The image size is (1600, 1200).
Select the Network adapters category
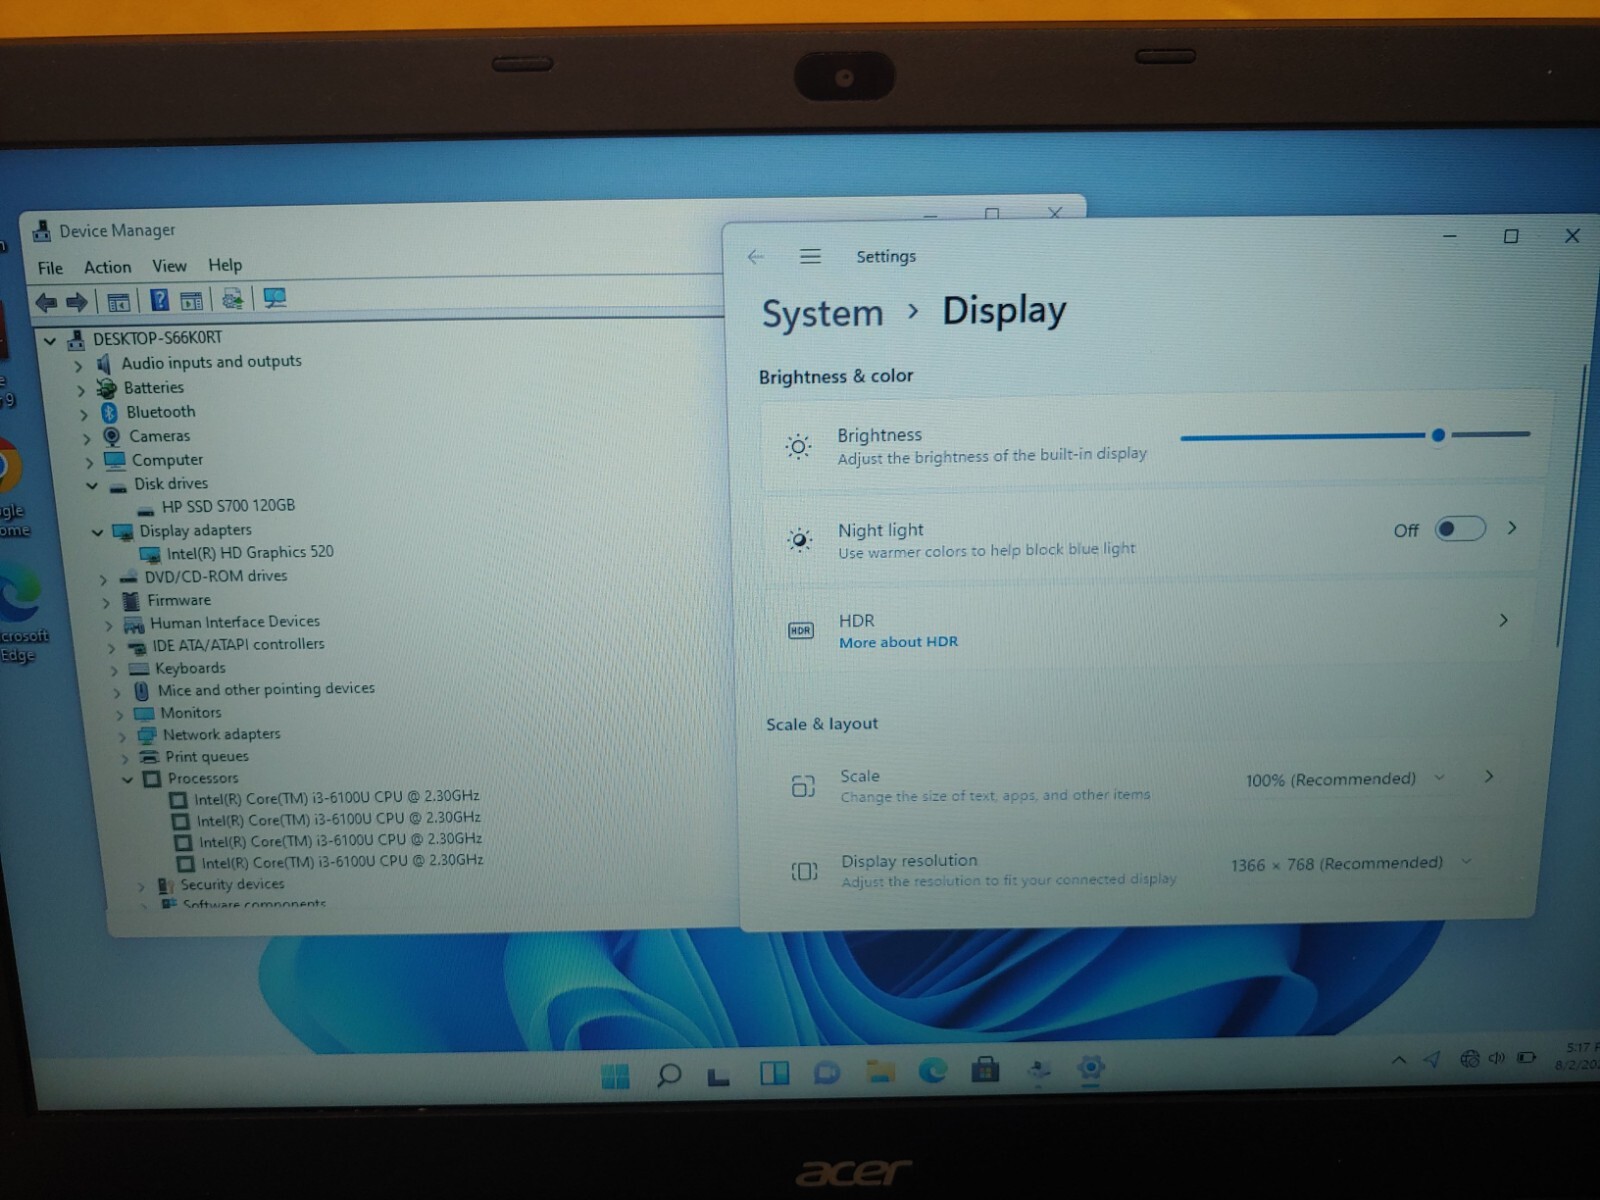point(221,734)
